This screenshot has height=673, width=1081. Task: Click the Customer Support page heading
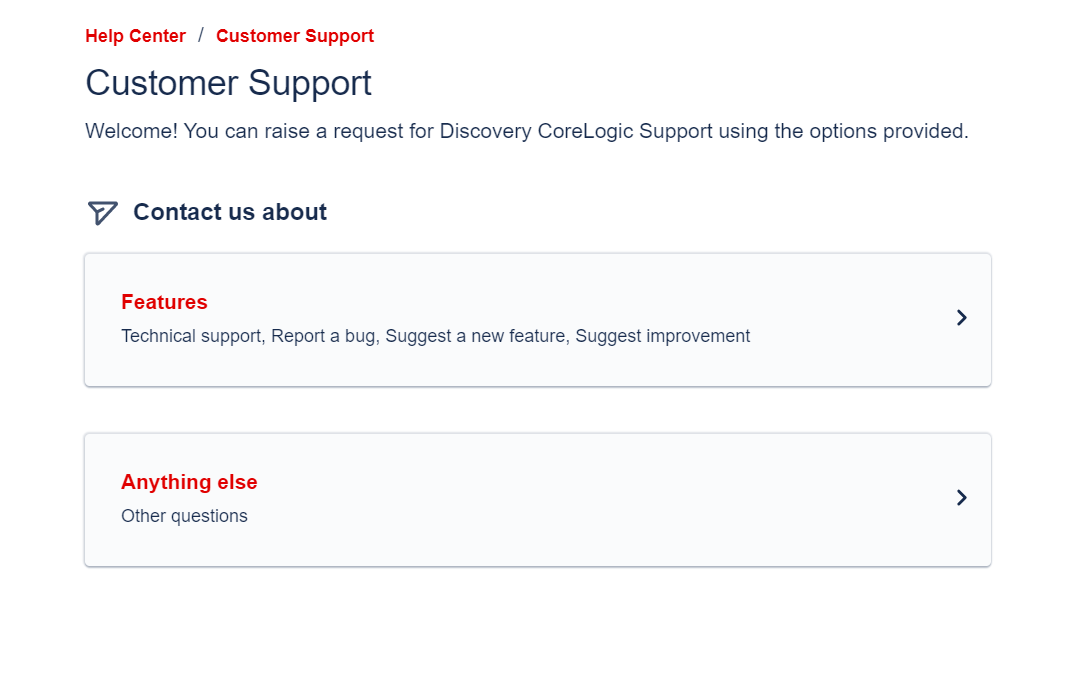click(228, 83)
